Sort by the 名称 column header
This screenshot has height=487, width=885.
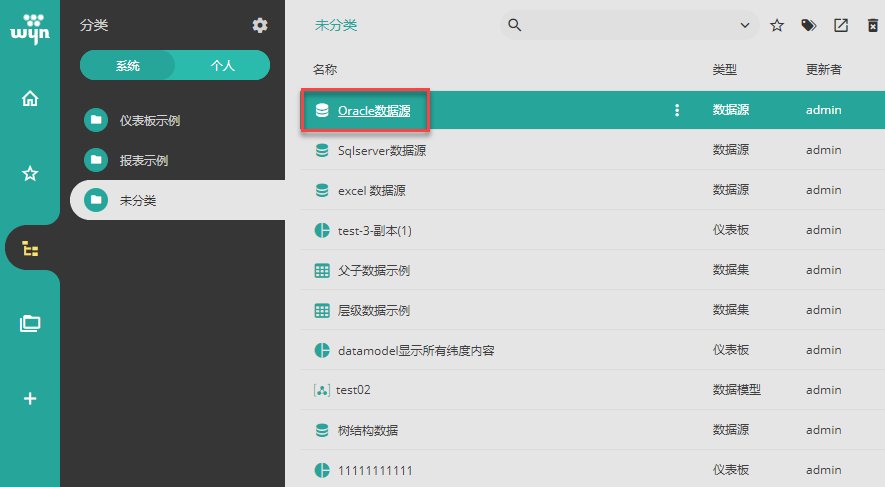325,69
